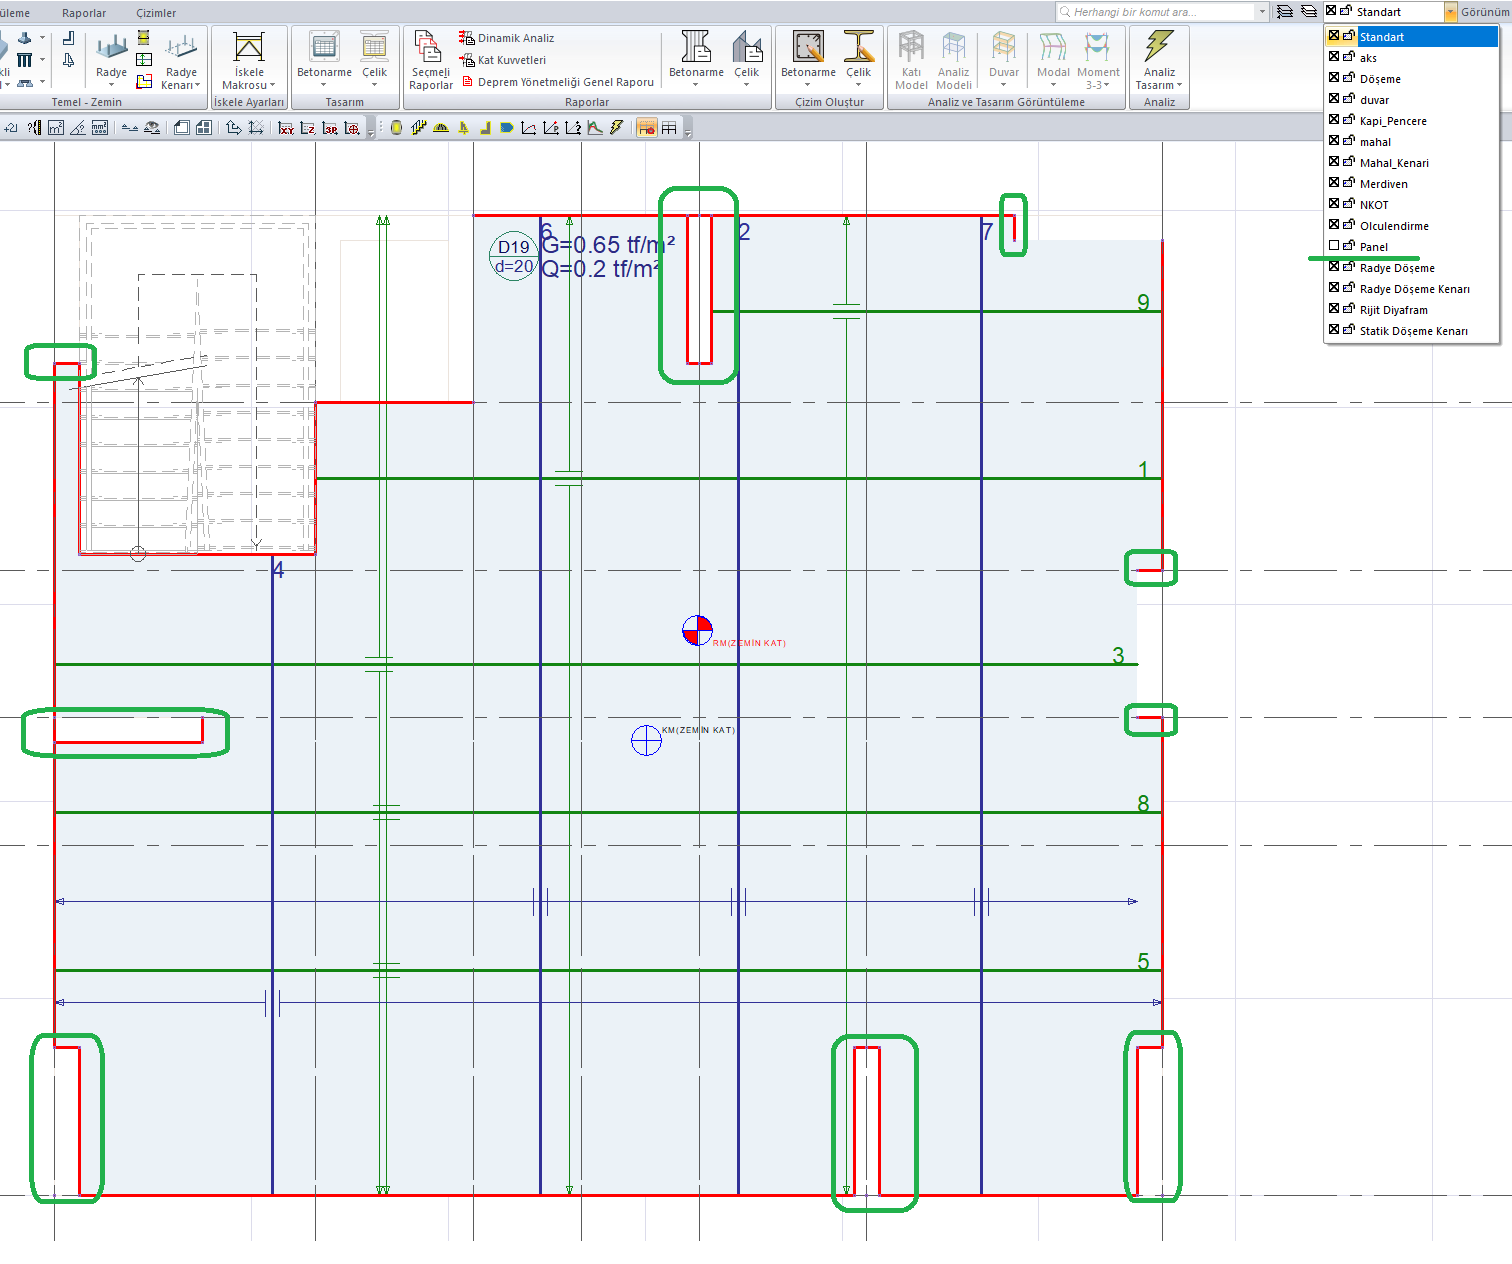Select Radye Döşeme in layer list
The width and height of the screenshot is (1512, 1264).
[1412, 268]
